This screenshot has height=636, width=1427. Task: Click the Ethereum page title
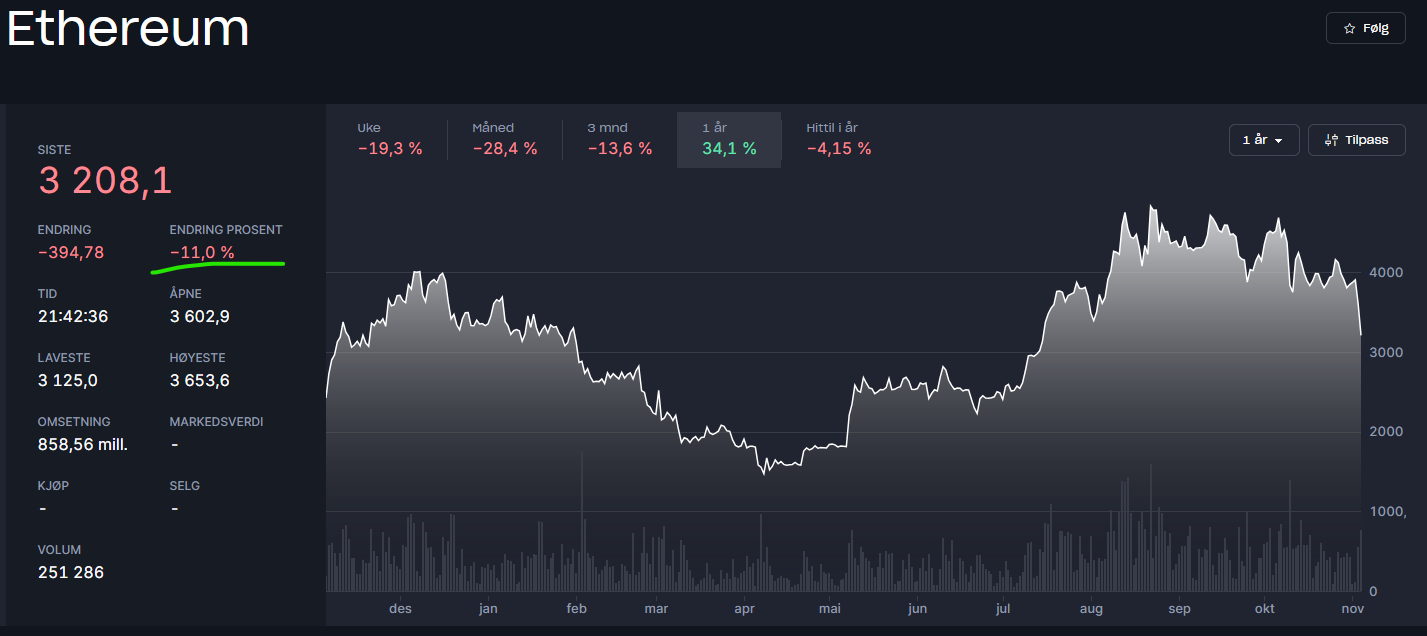[x=128, y=30]
